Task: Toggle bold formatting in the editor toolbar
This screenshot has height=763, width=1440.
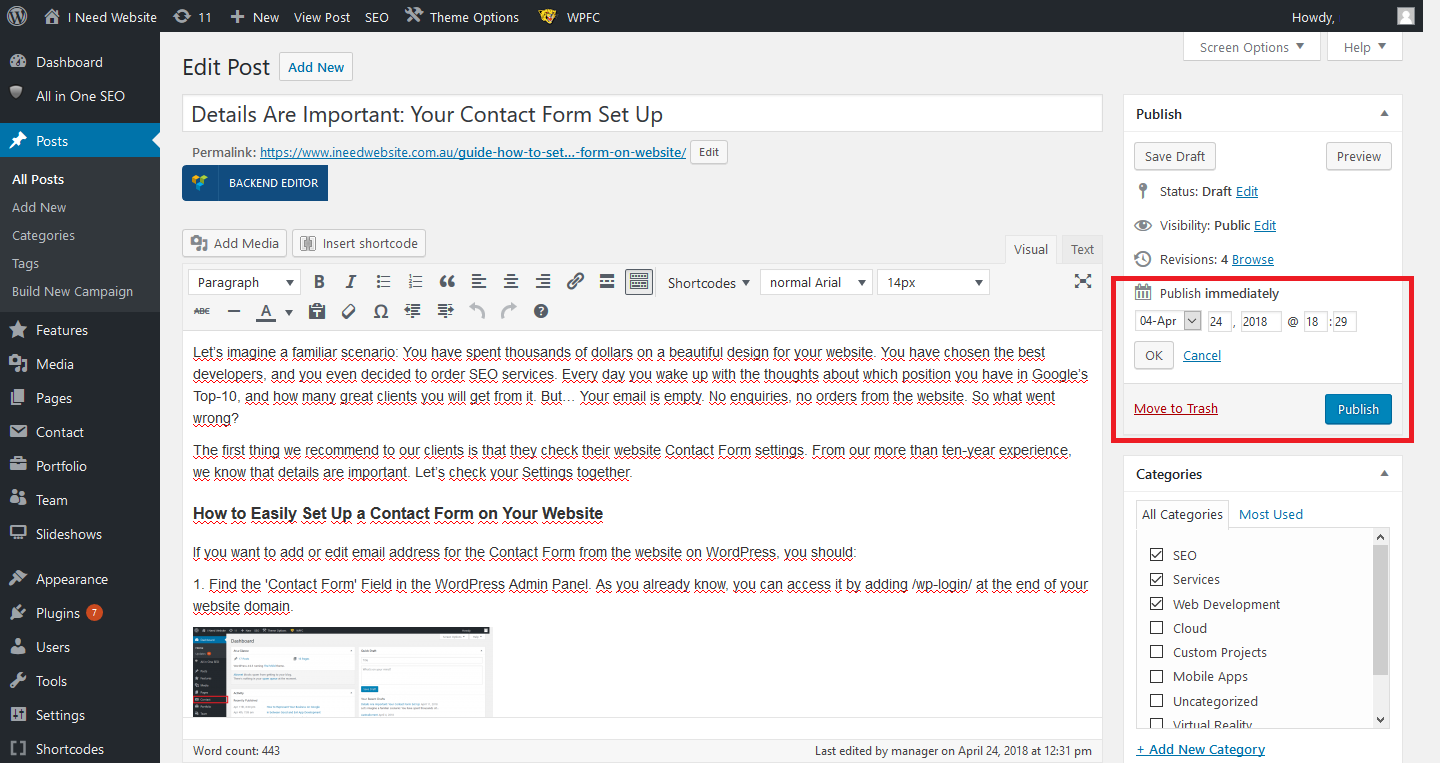Action: click(319, 282)
